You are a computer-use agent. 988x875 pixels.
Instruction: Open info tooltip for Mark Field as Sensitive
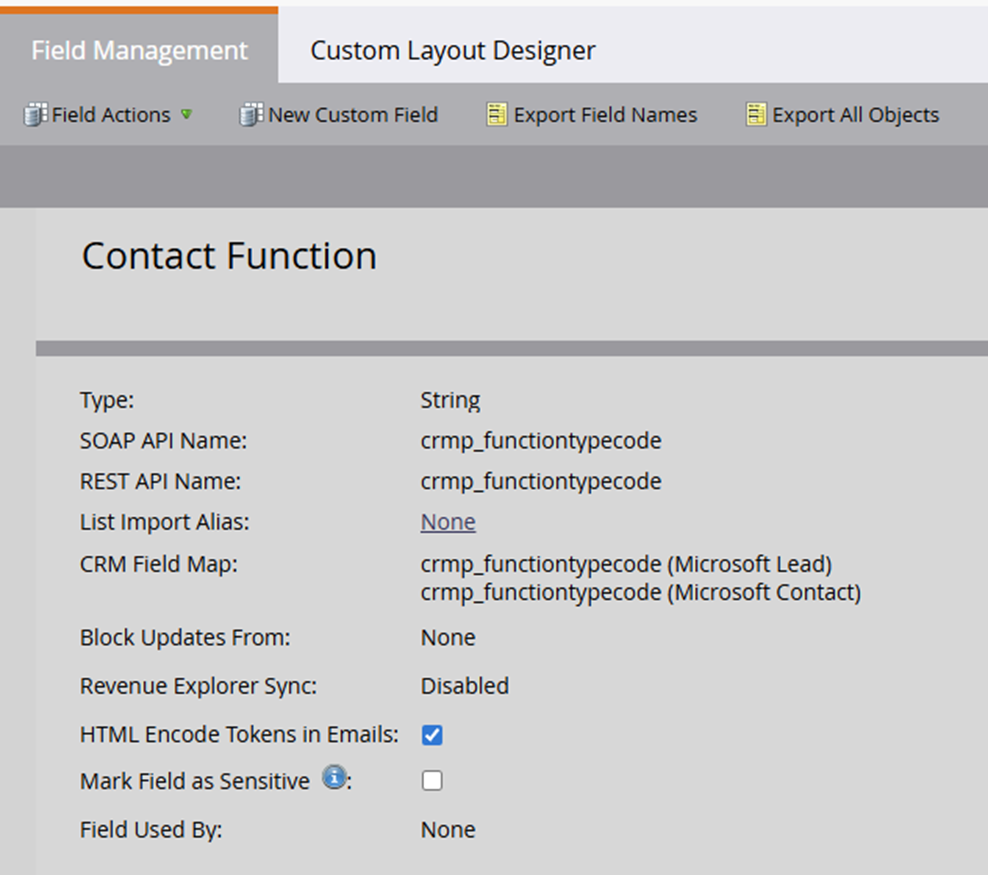[x=333, y=779]
